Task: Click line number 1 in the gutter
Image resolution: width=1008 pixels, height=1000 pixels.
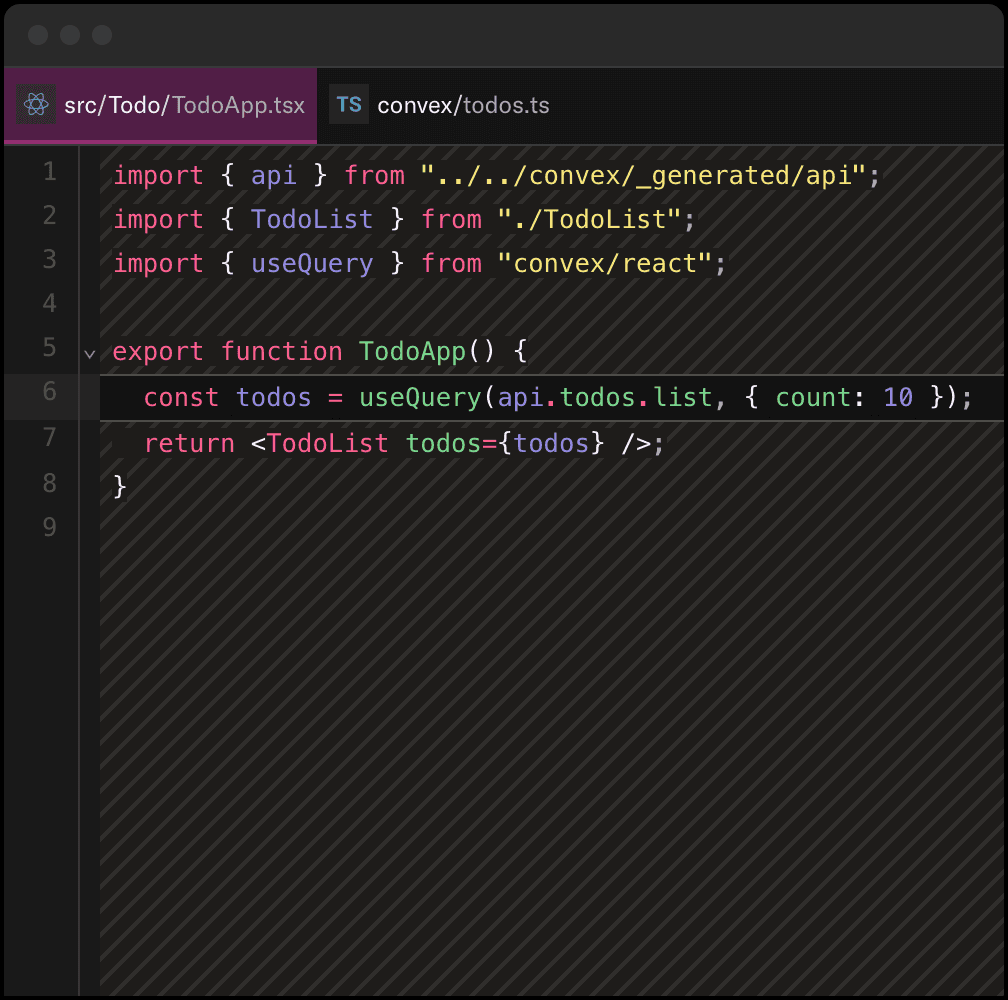Action: point(49,172)
